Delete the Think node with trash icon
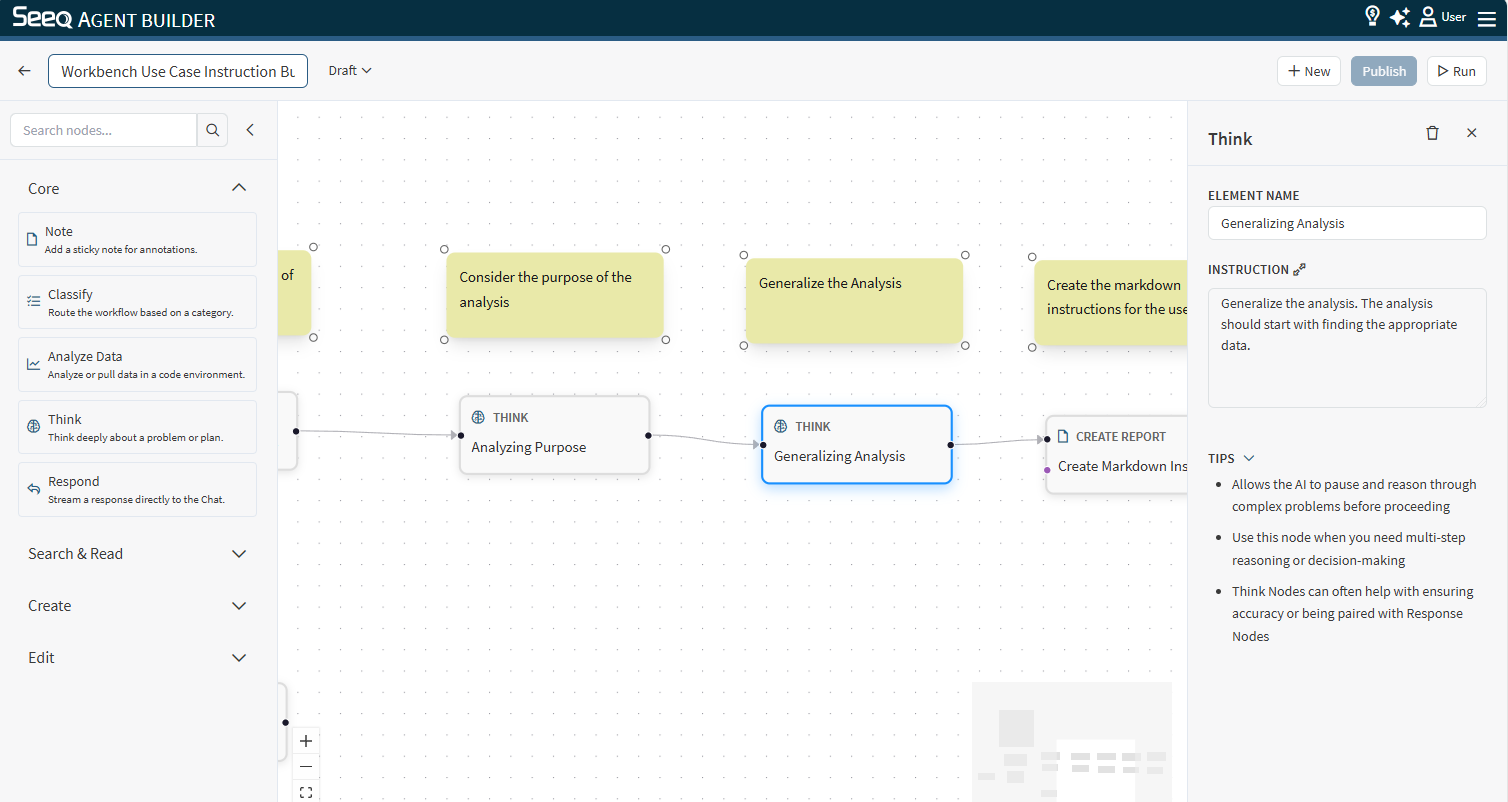This screenshot has width=1508, height=802. coord(1432,133)
